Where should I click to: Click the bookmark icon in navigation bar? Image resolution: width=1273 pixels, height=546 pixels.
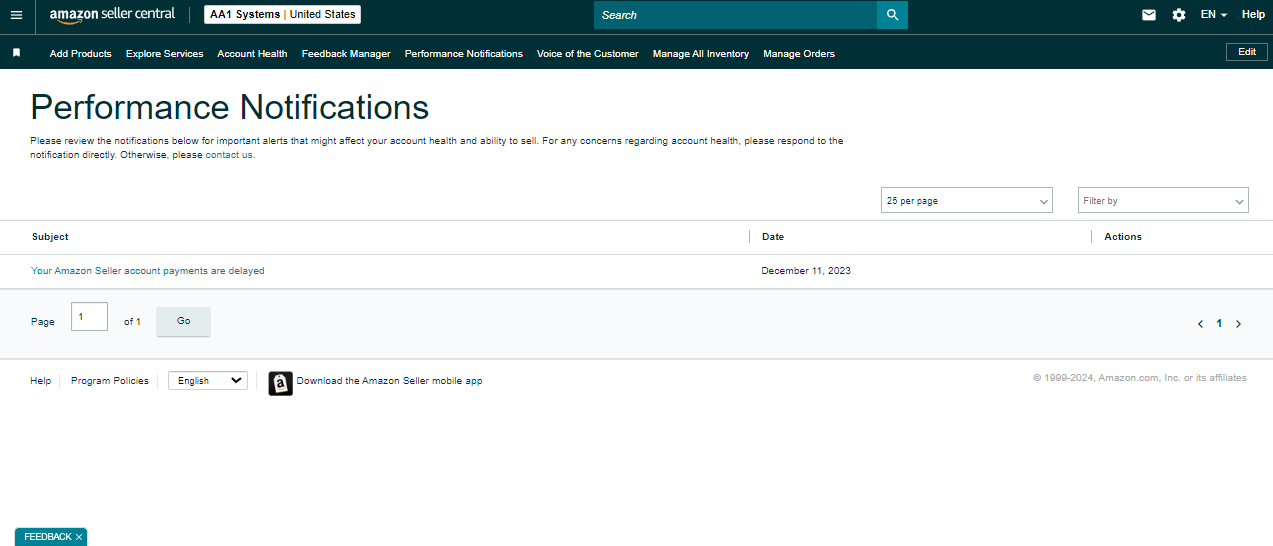[x=16, y=53]
